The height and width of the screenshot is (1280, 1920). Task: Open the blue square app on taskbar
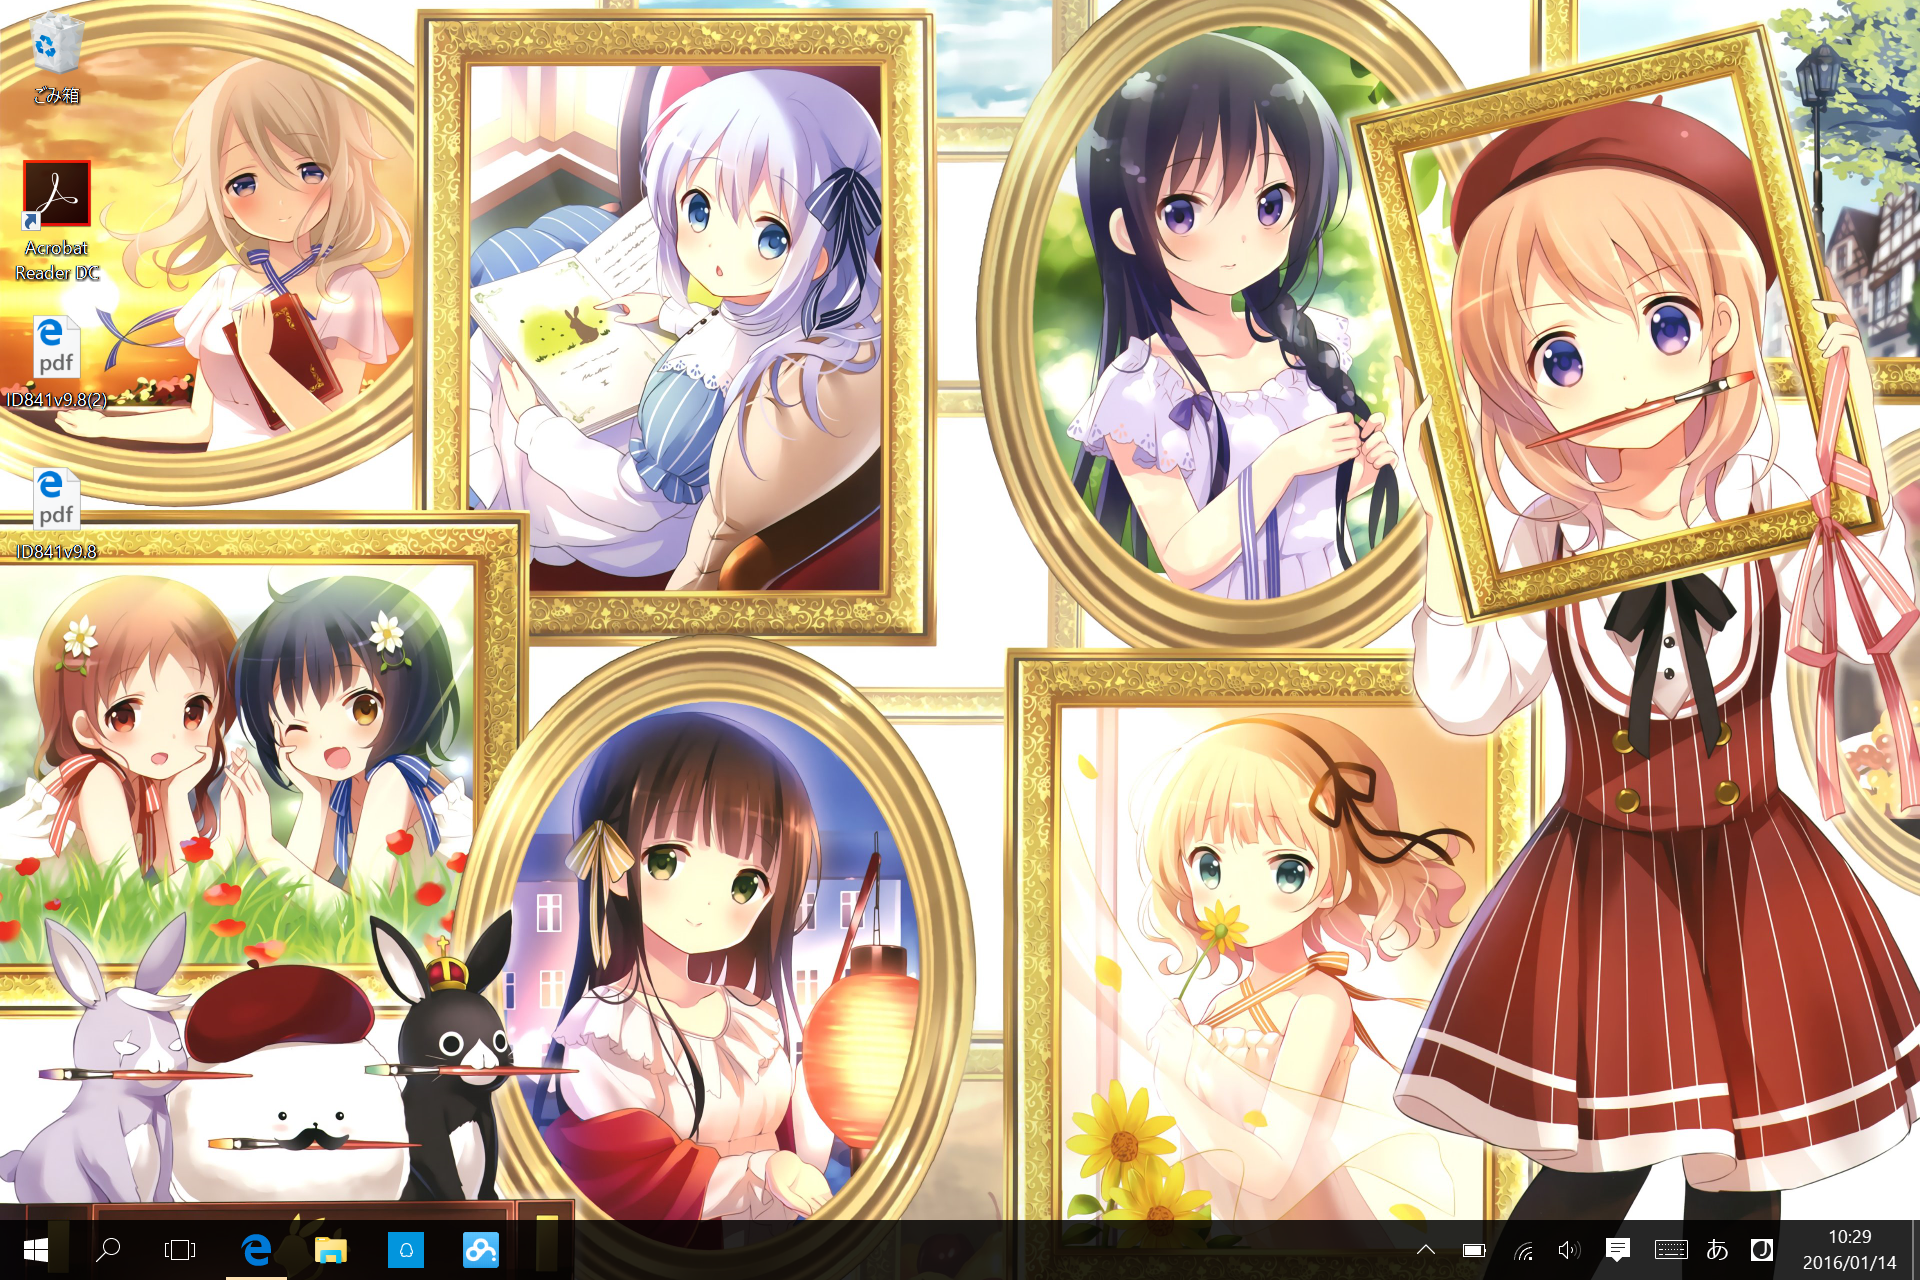[405, 1250]
